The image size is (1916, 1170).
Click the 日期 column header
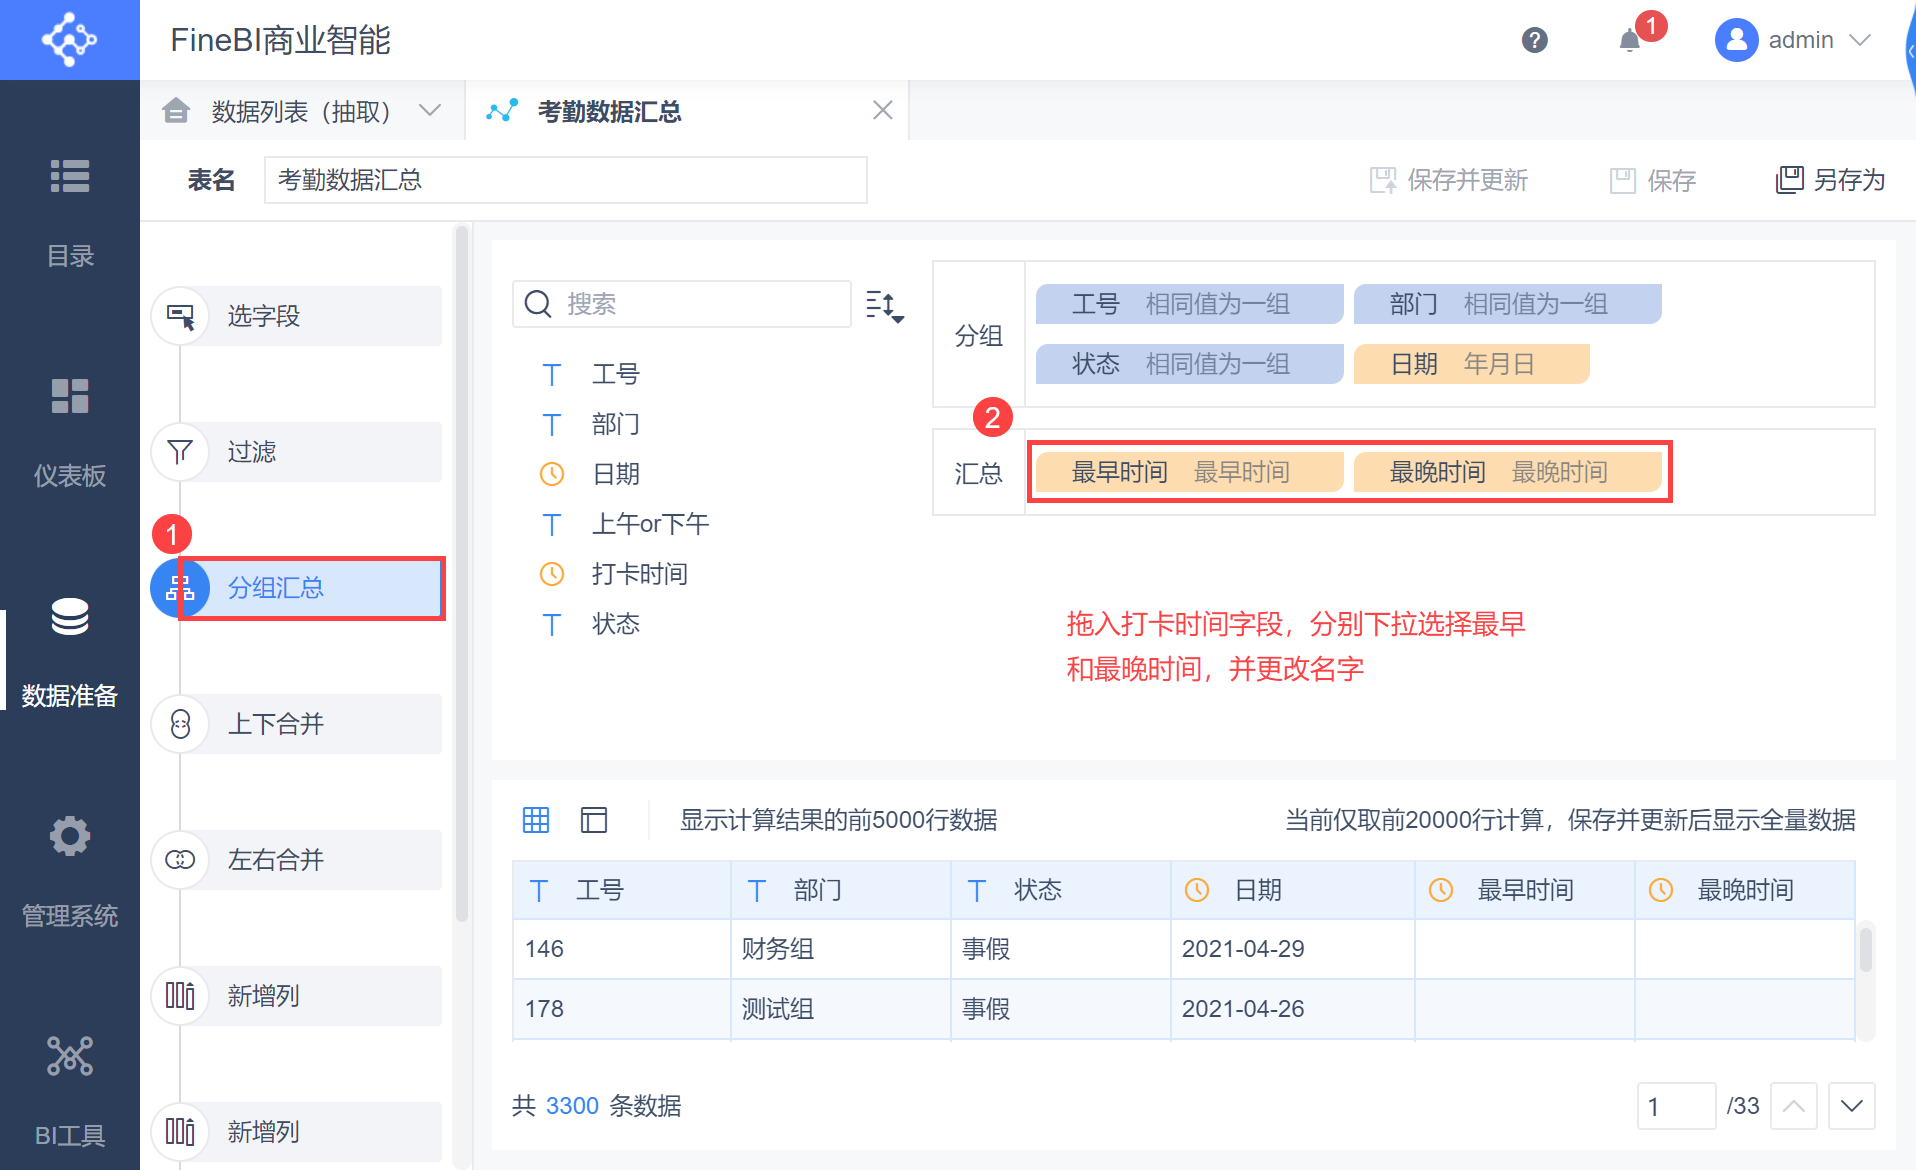[1293, 890]
